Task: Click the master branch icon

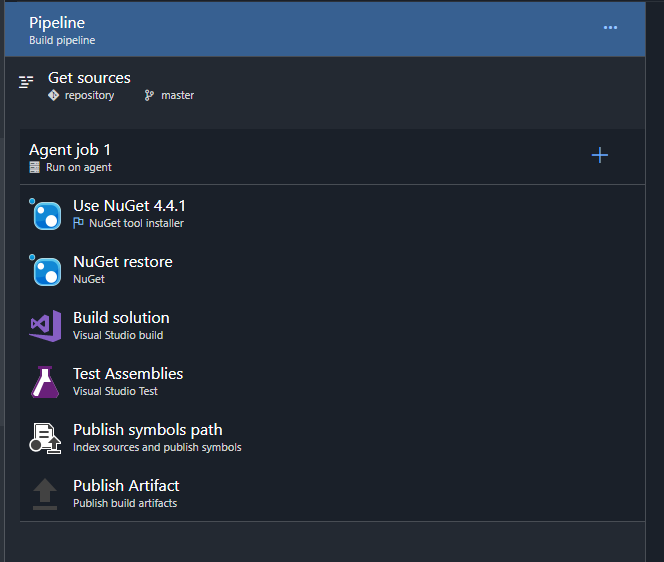Action: 149,95
